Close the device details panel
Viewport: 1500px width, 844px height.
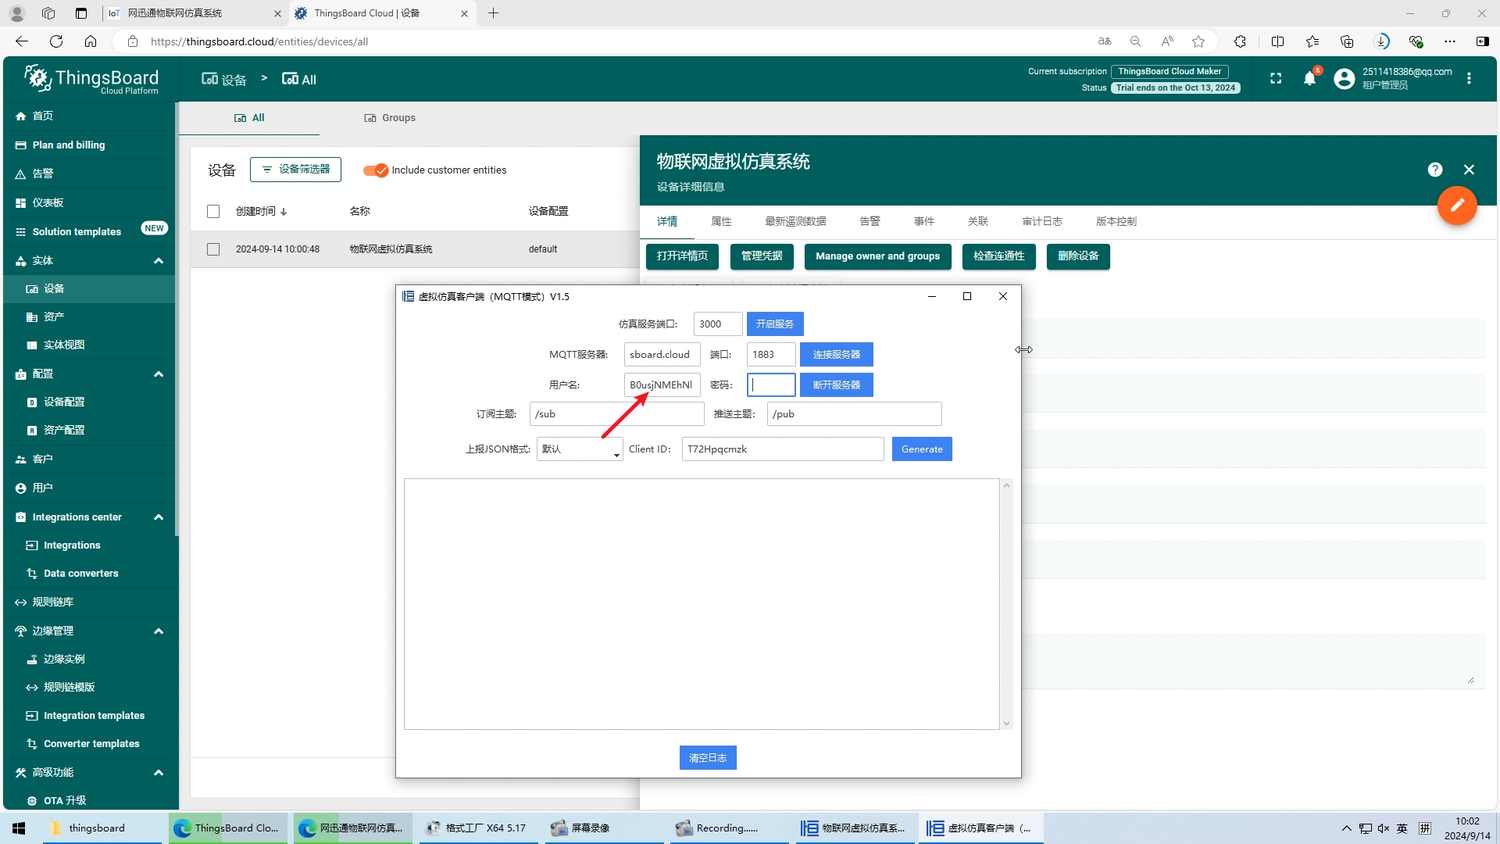pyautogui.click(x=1469, y=170)
